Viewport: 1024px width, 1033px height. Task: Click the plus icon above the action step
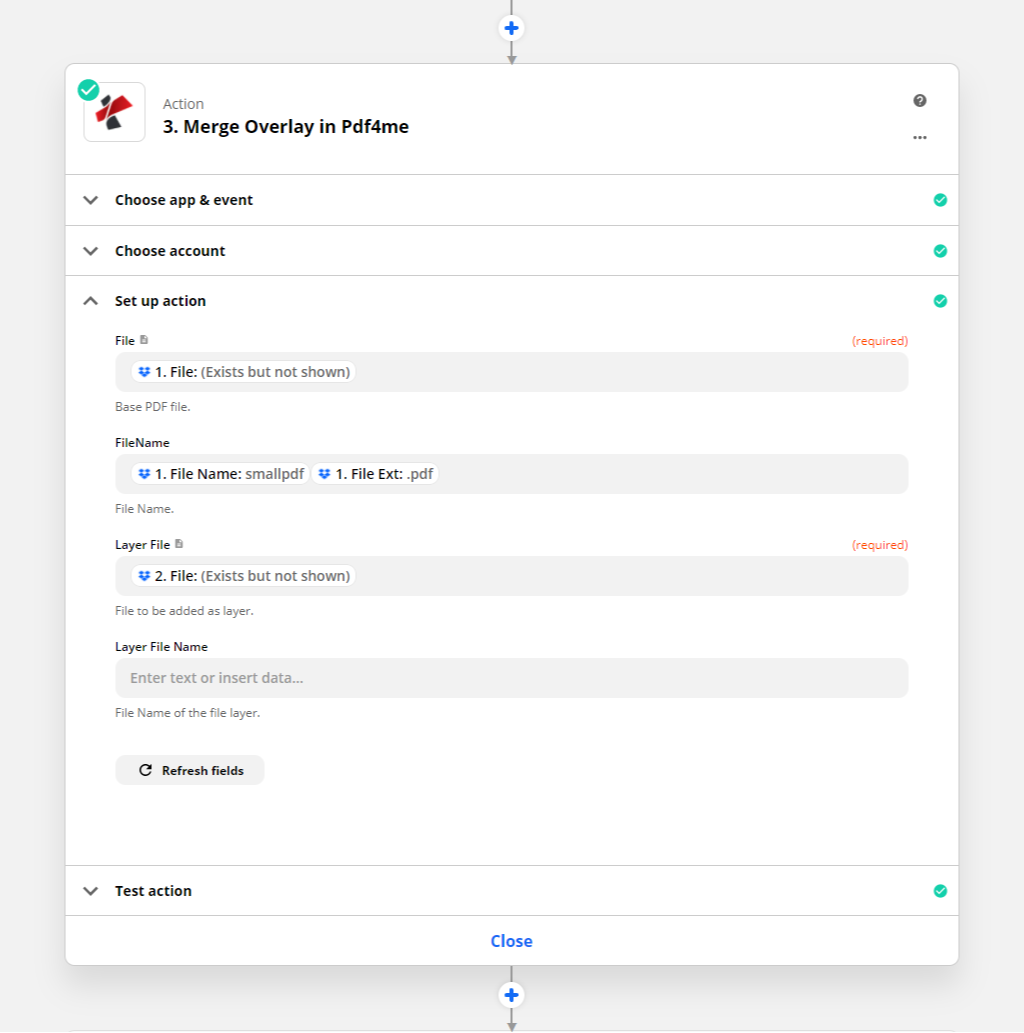click(511, 27)
